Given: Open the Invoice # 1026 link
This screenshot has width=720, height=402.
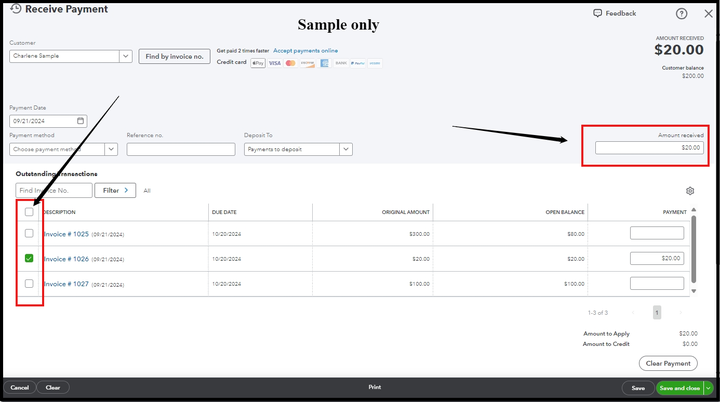Looking at the screenshot, I should (66, 259).
